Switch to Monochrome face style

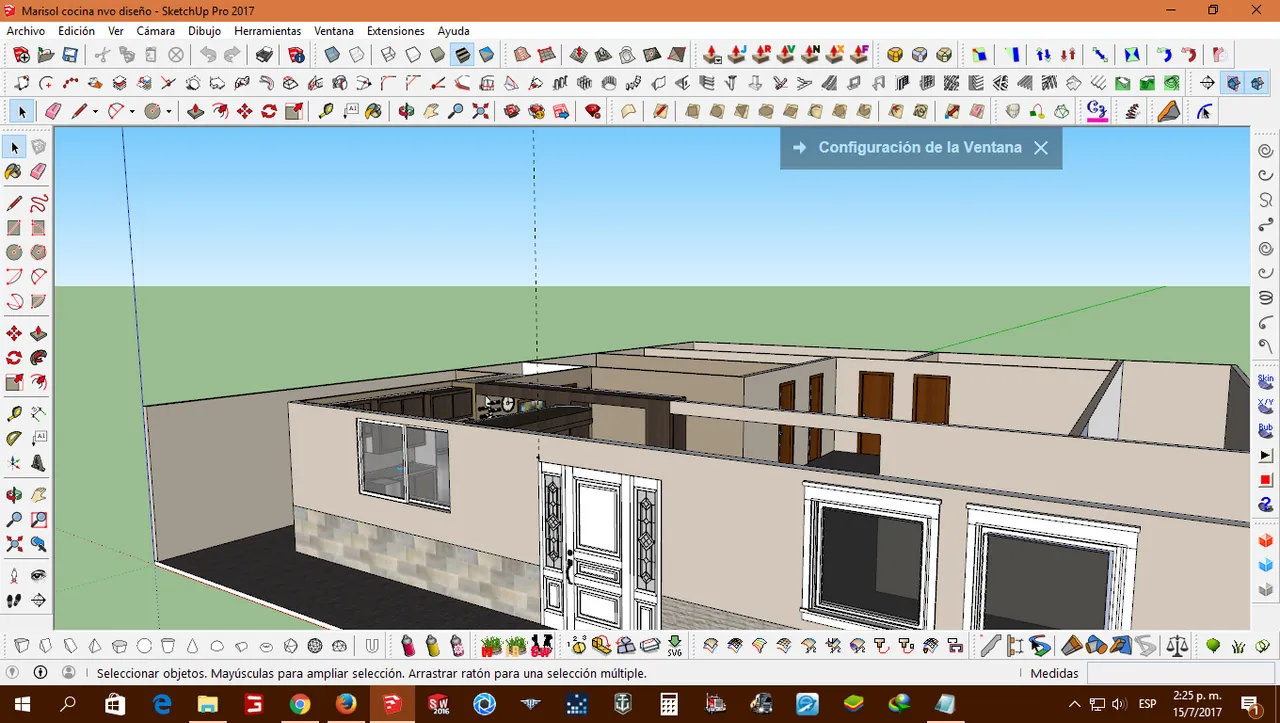pos(486,55)
